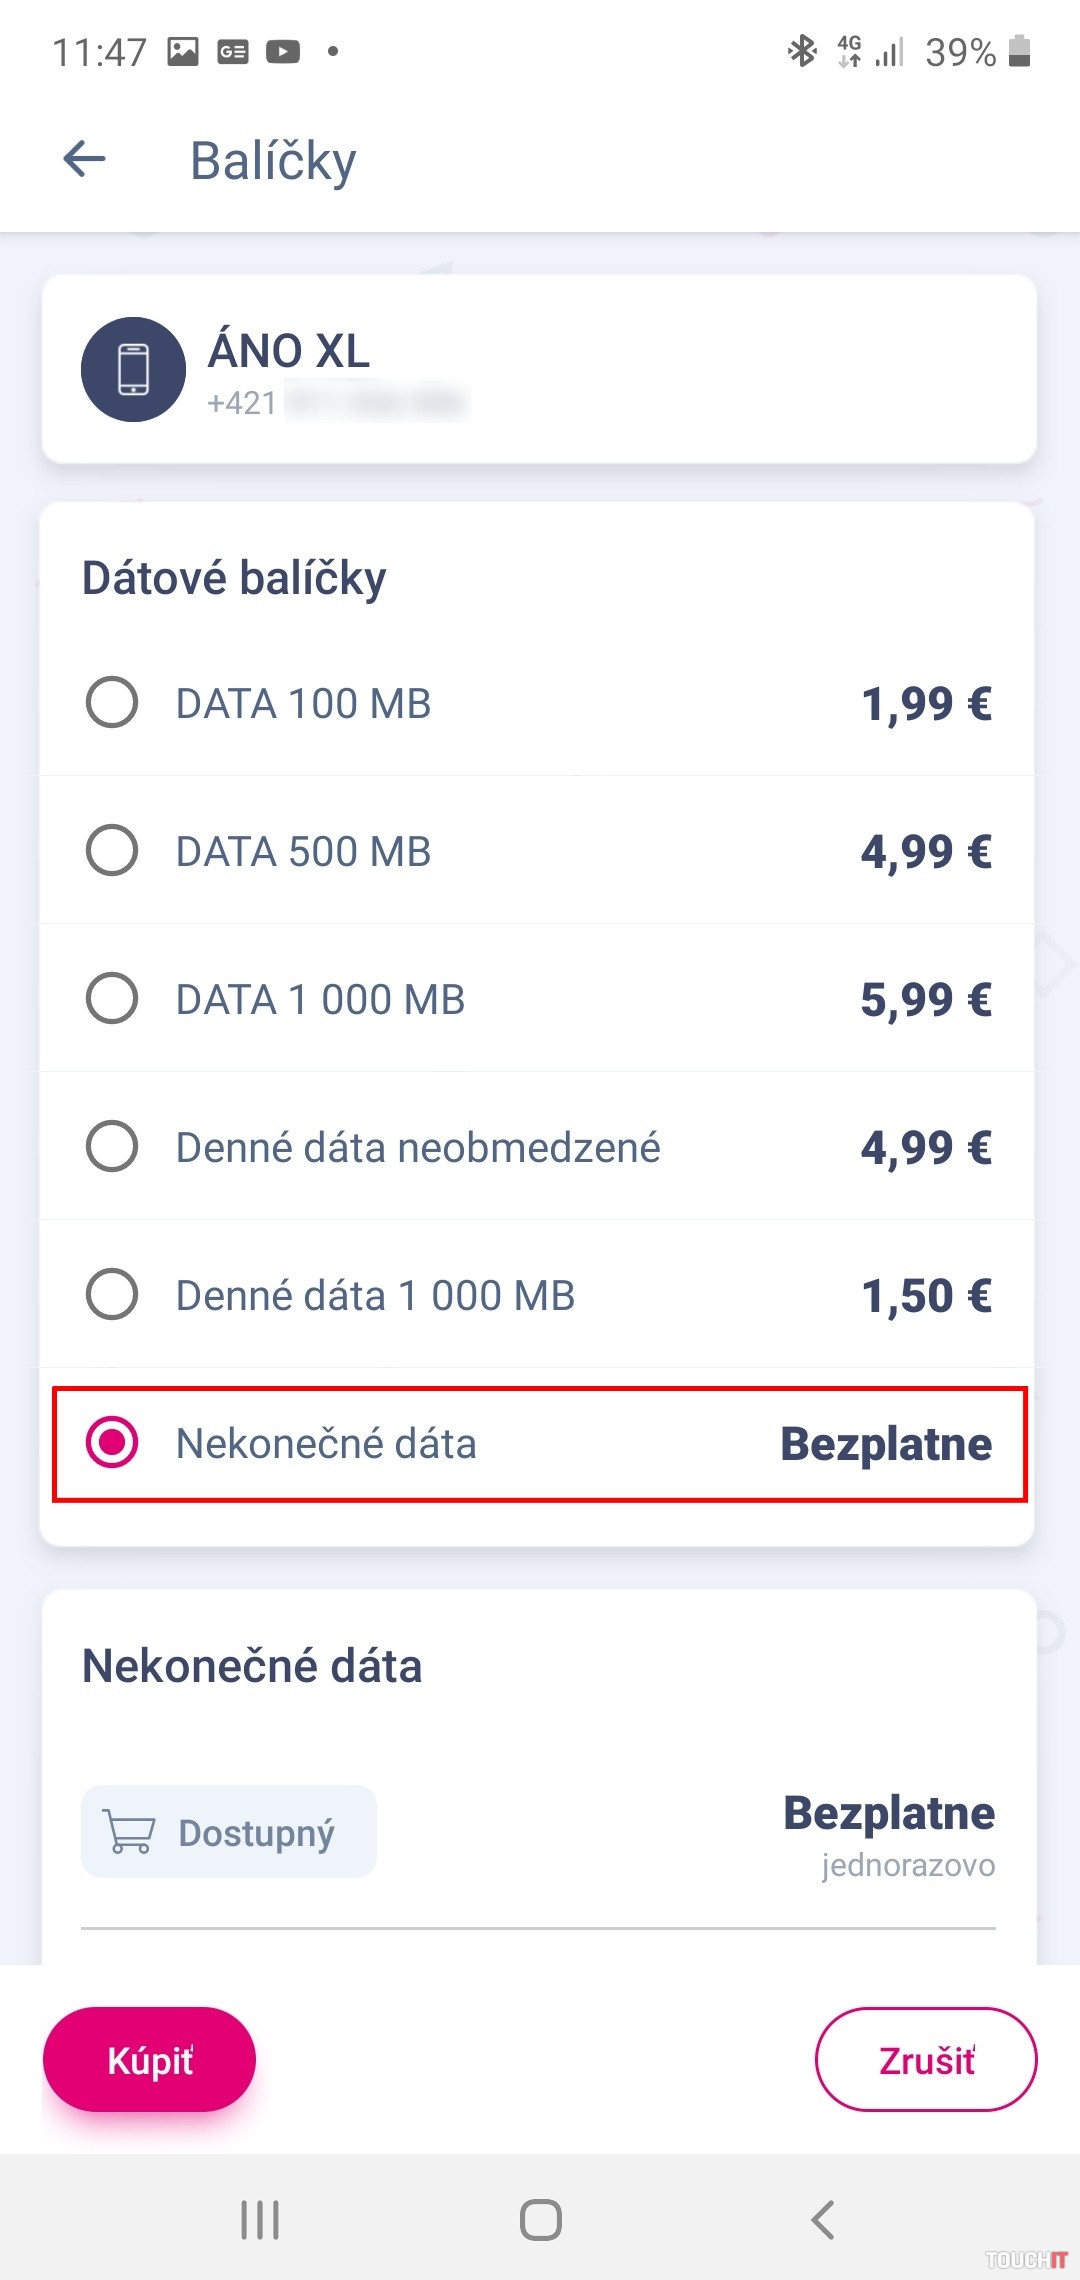This screenshot has width=1080, height=2280.
Task: Tap the Dostupný availability badge
Action: tap(229, 1832)
